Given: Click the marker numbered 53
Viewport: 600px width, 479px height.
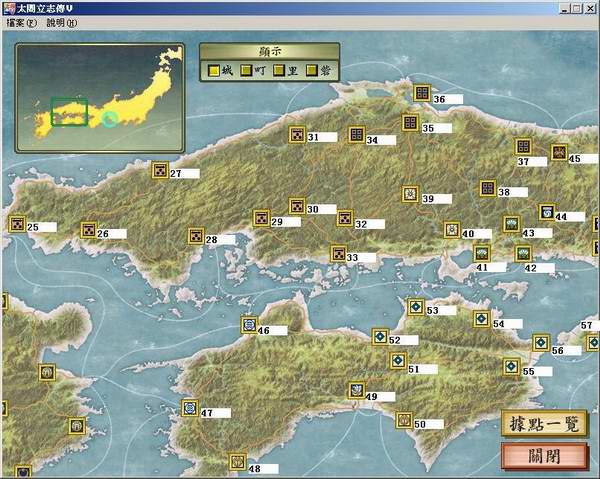Looking at the screenshot, I should tap(416, 307).
